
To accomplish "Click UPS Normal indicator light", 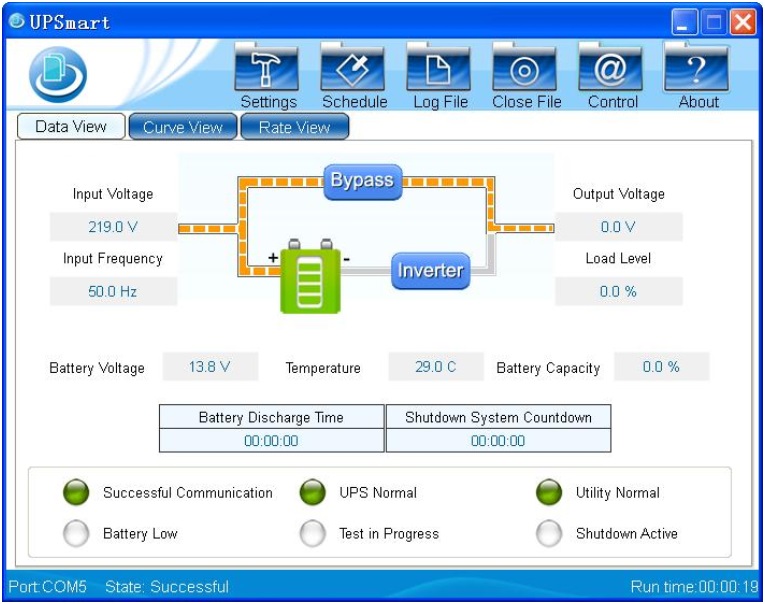I will click(x=313, y=492).
